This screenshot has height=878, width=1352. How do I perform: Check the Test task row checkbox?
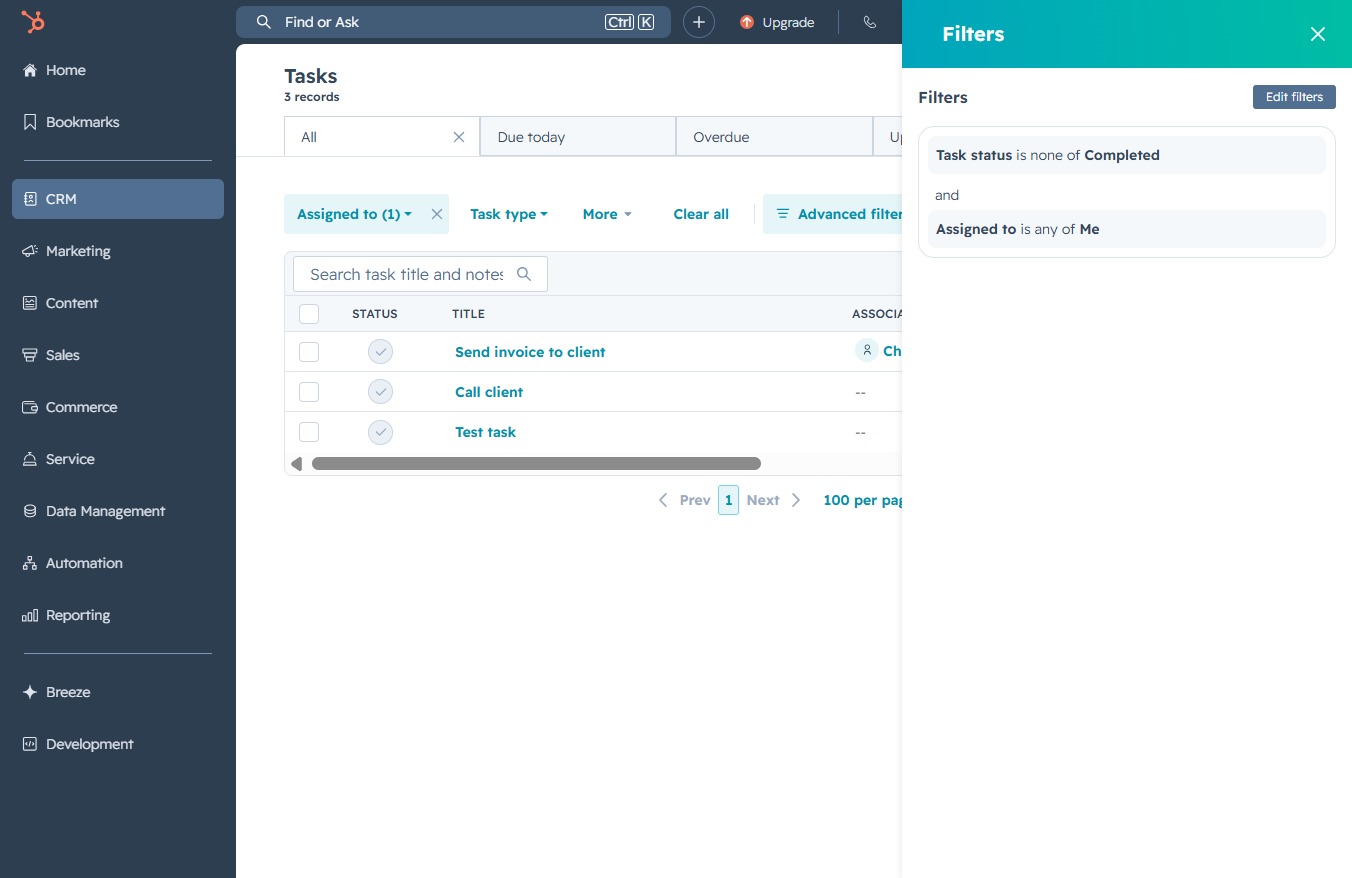point(309,432)
